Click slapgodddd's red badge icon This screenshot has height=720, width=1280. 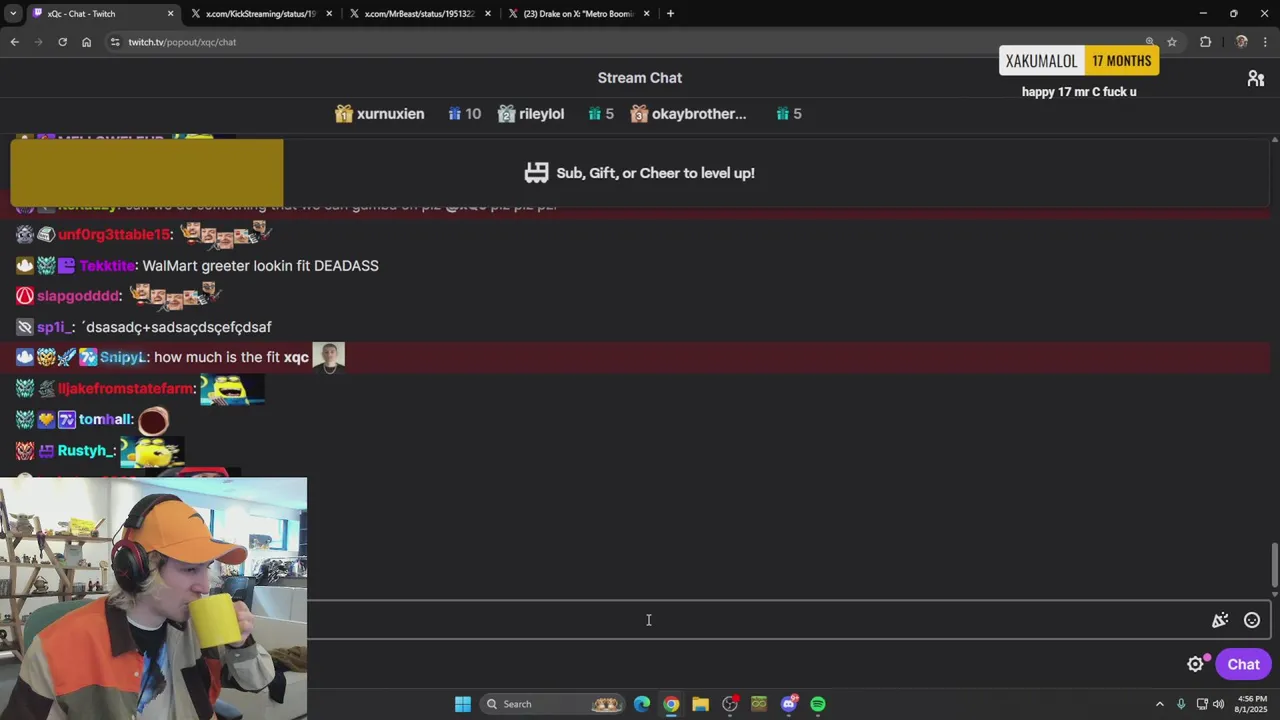[x=25, y=296]
